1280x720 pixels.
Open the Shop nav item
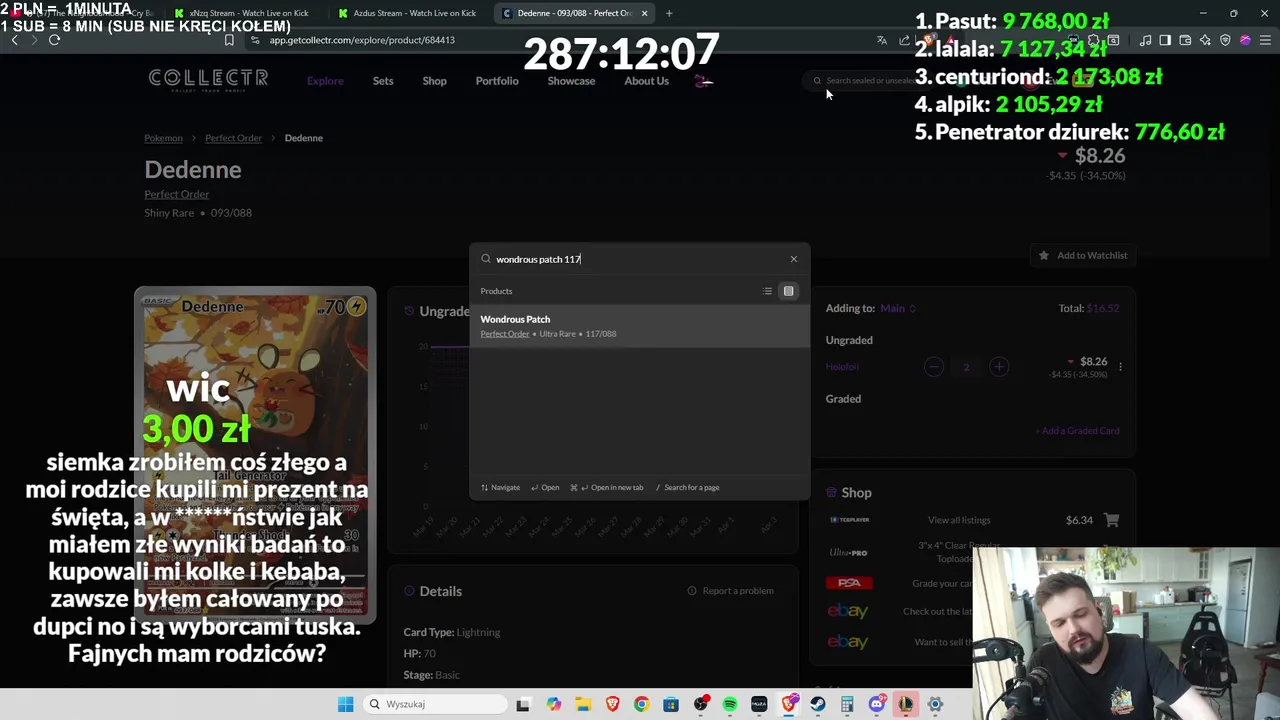point(434,81)
